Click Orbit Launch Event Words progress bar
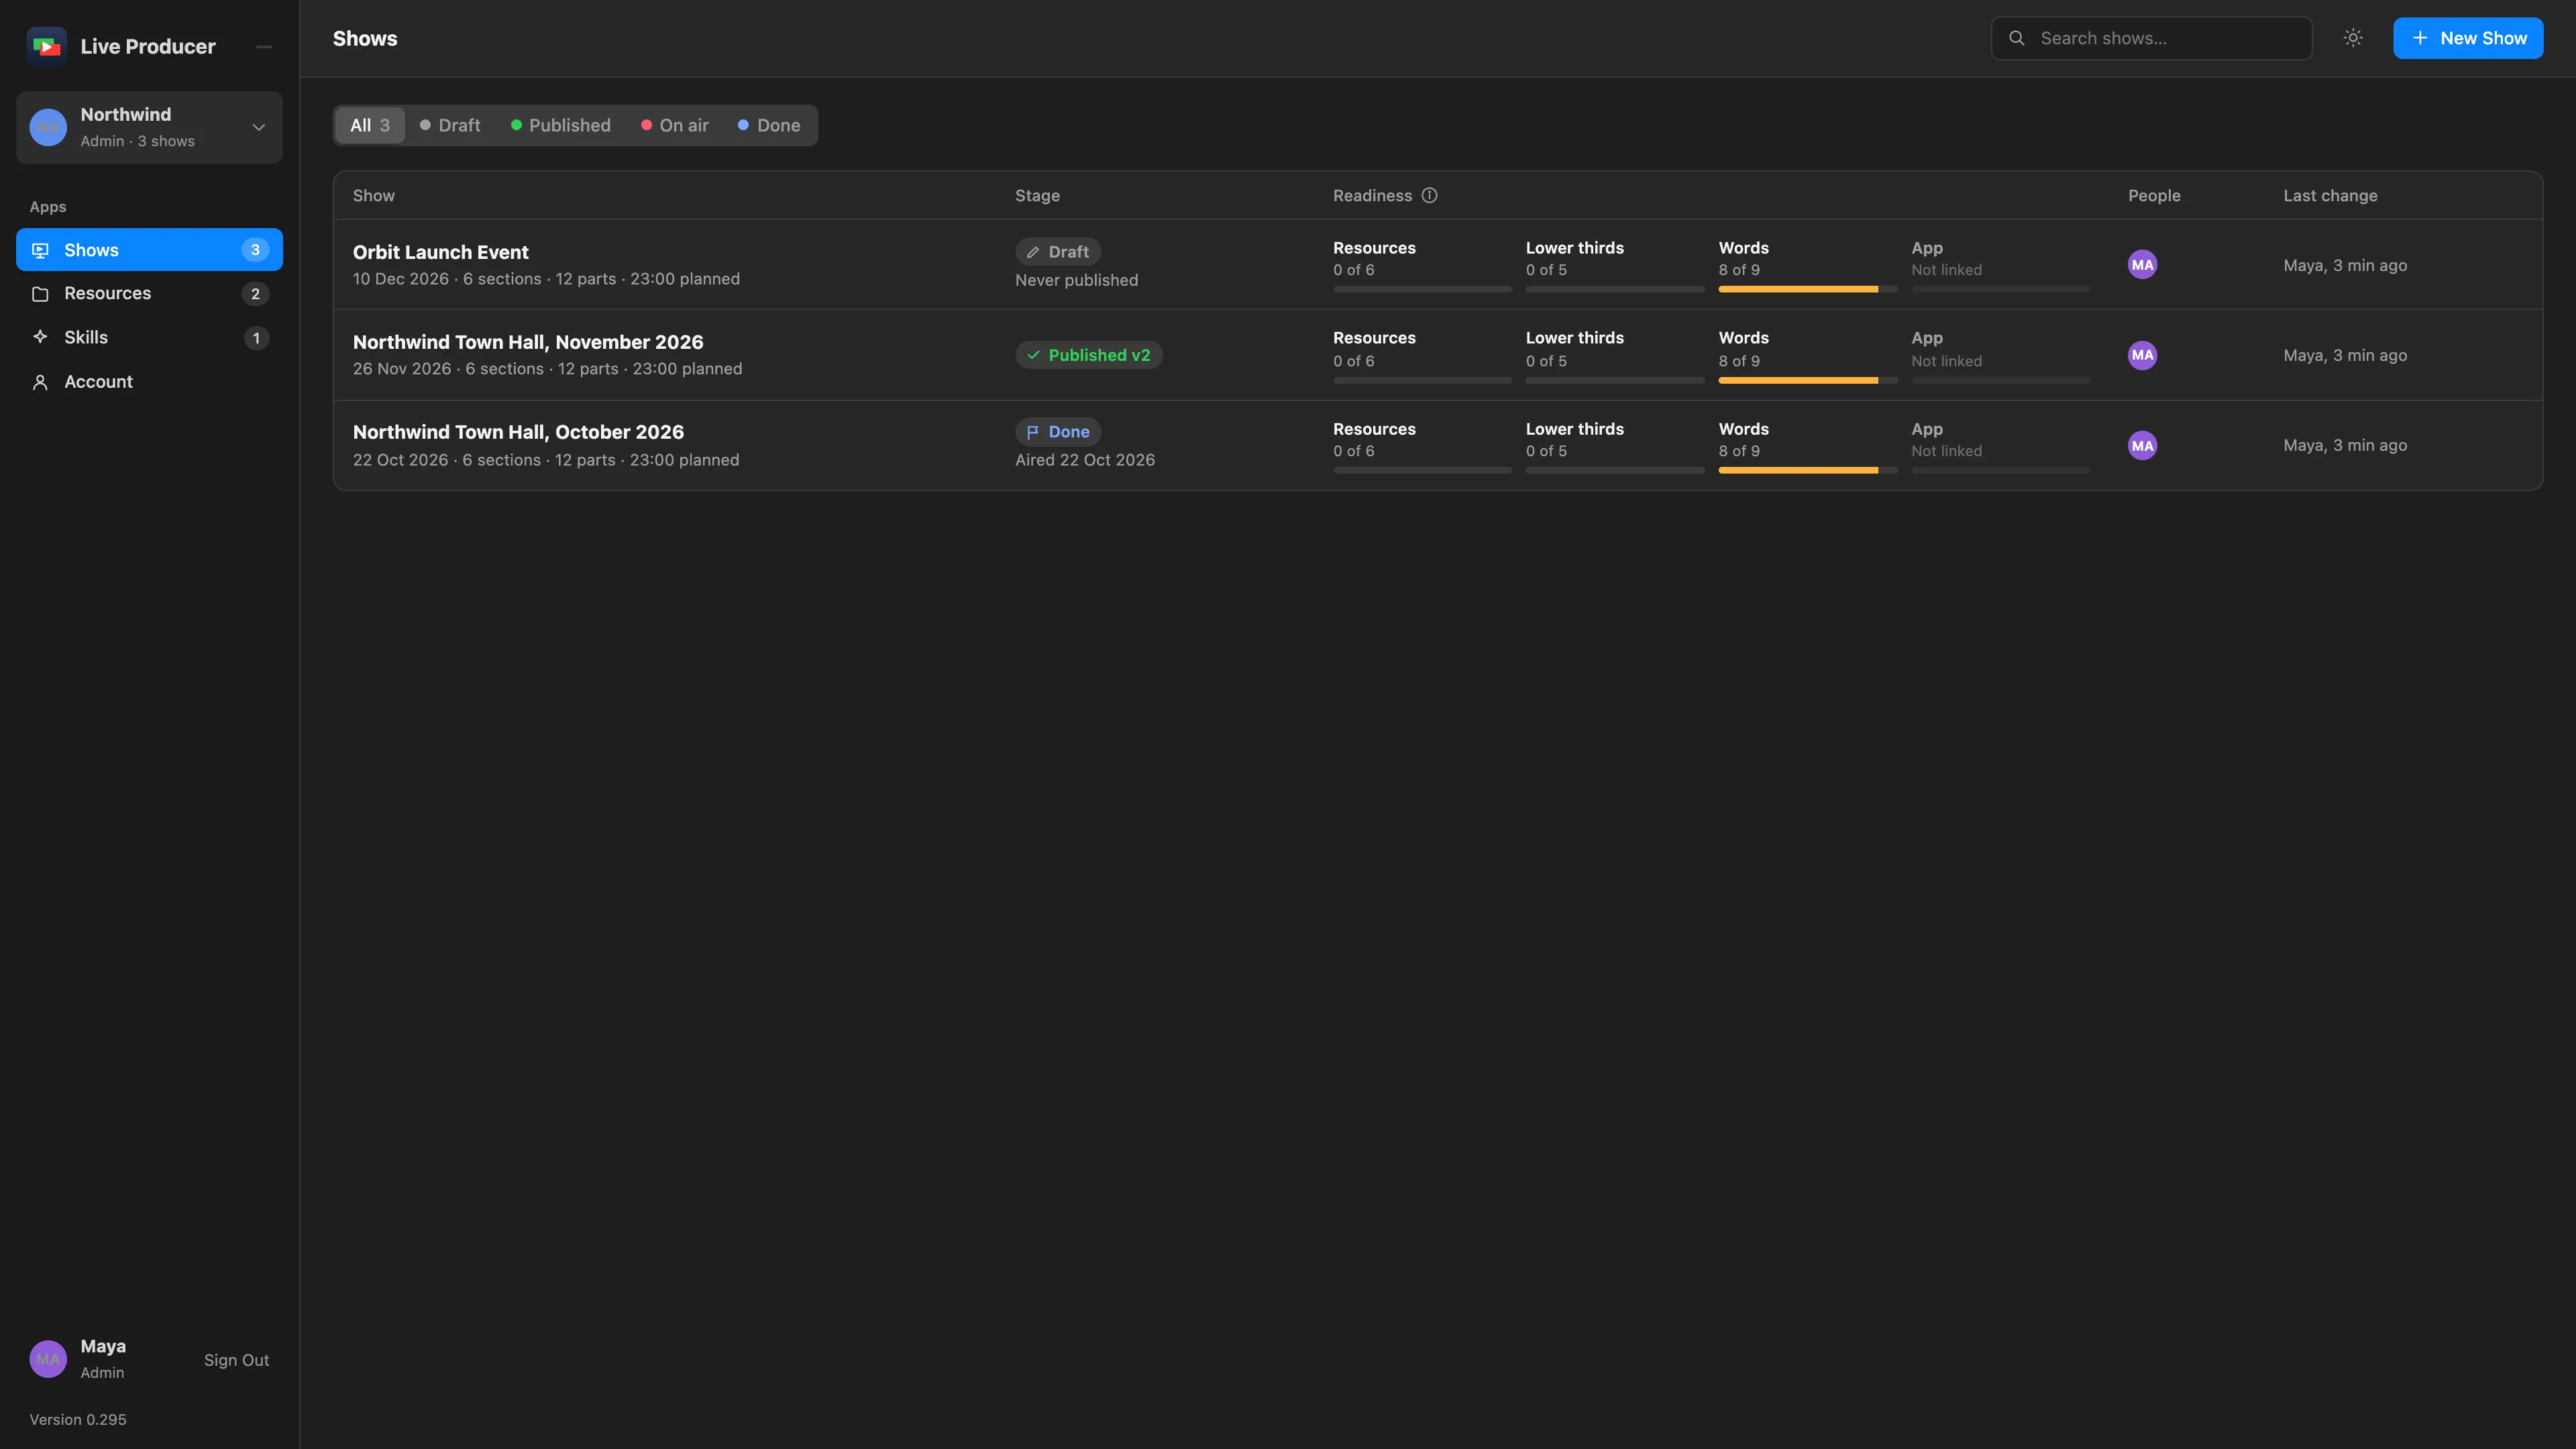Image resolution: width=2576 pixels, height=1449 pixels. [1807, 289]
